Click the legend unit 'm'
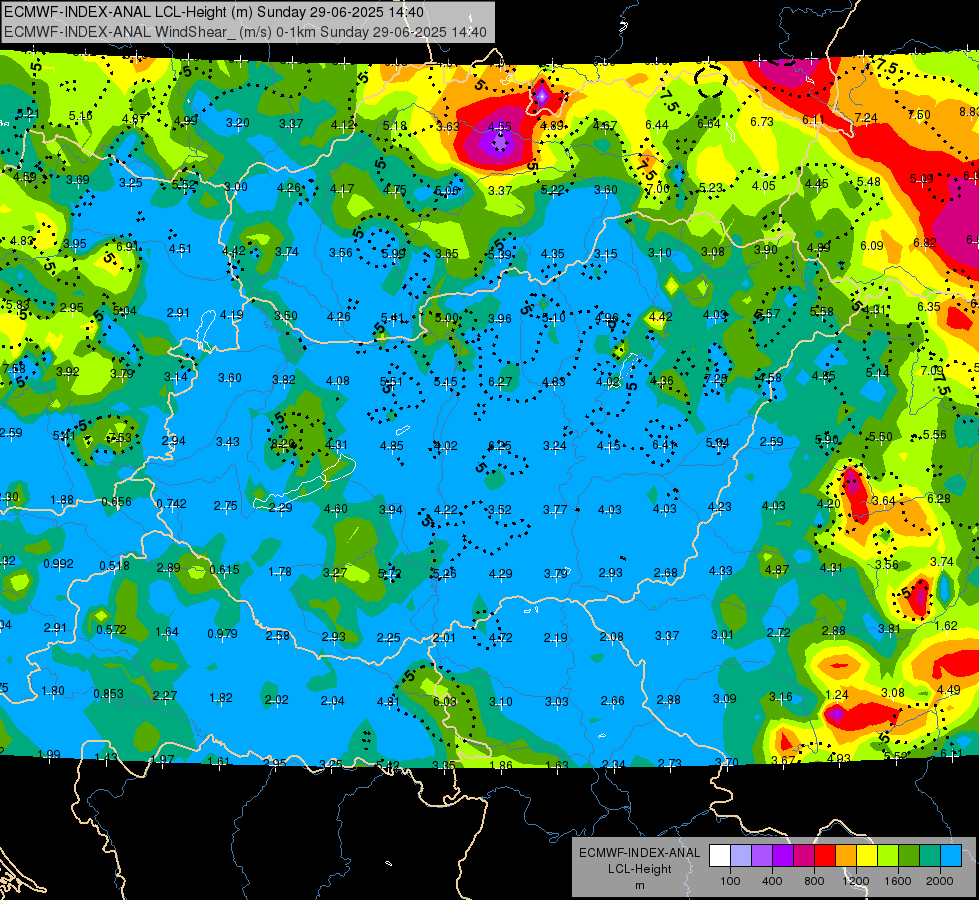The height and width of the screenshot is (900, 979). tap(640, 885)
